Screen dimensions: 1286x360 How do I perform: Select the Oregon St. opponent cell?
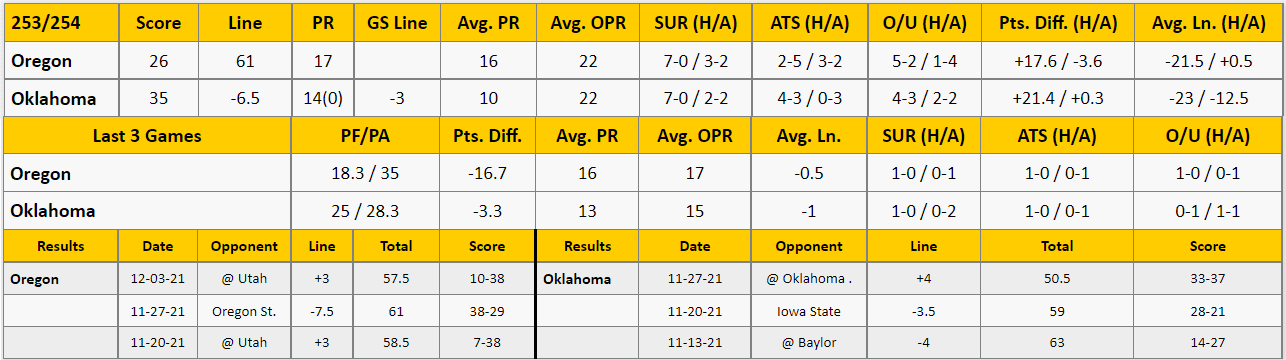click(244, 311)
